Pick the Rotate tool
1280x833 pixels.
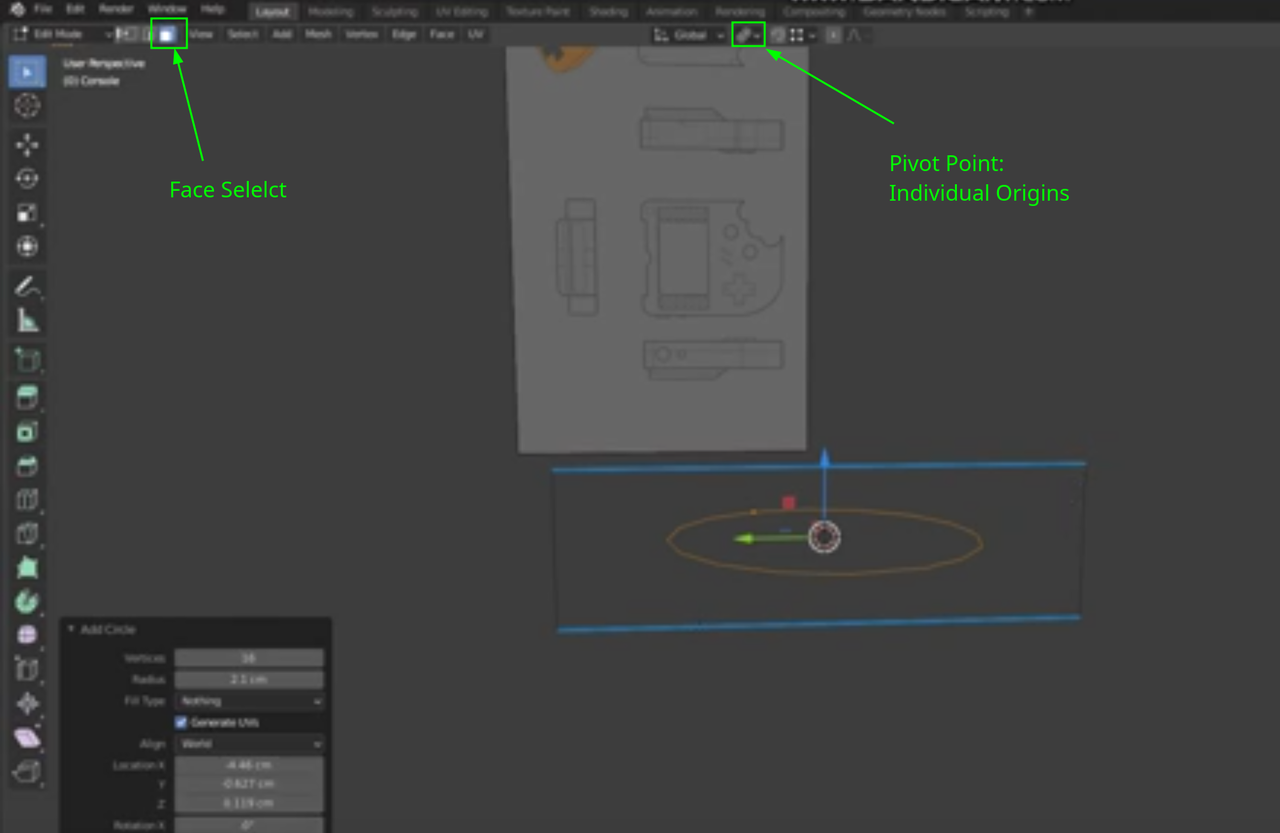point(27,179)
